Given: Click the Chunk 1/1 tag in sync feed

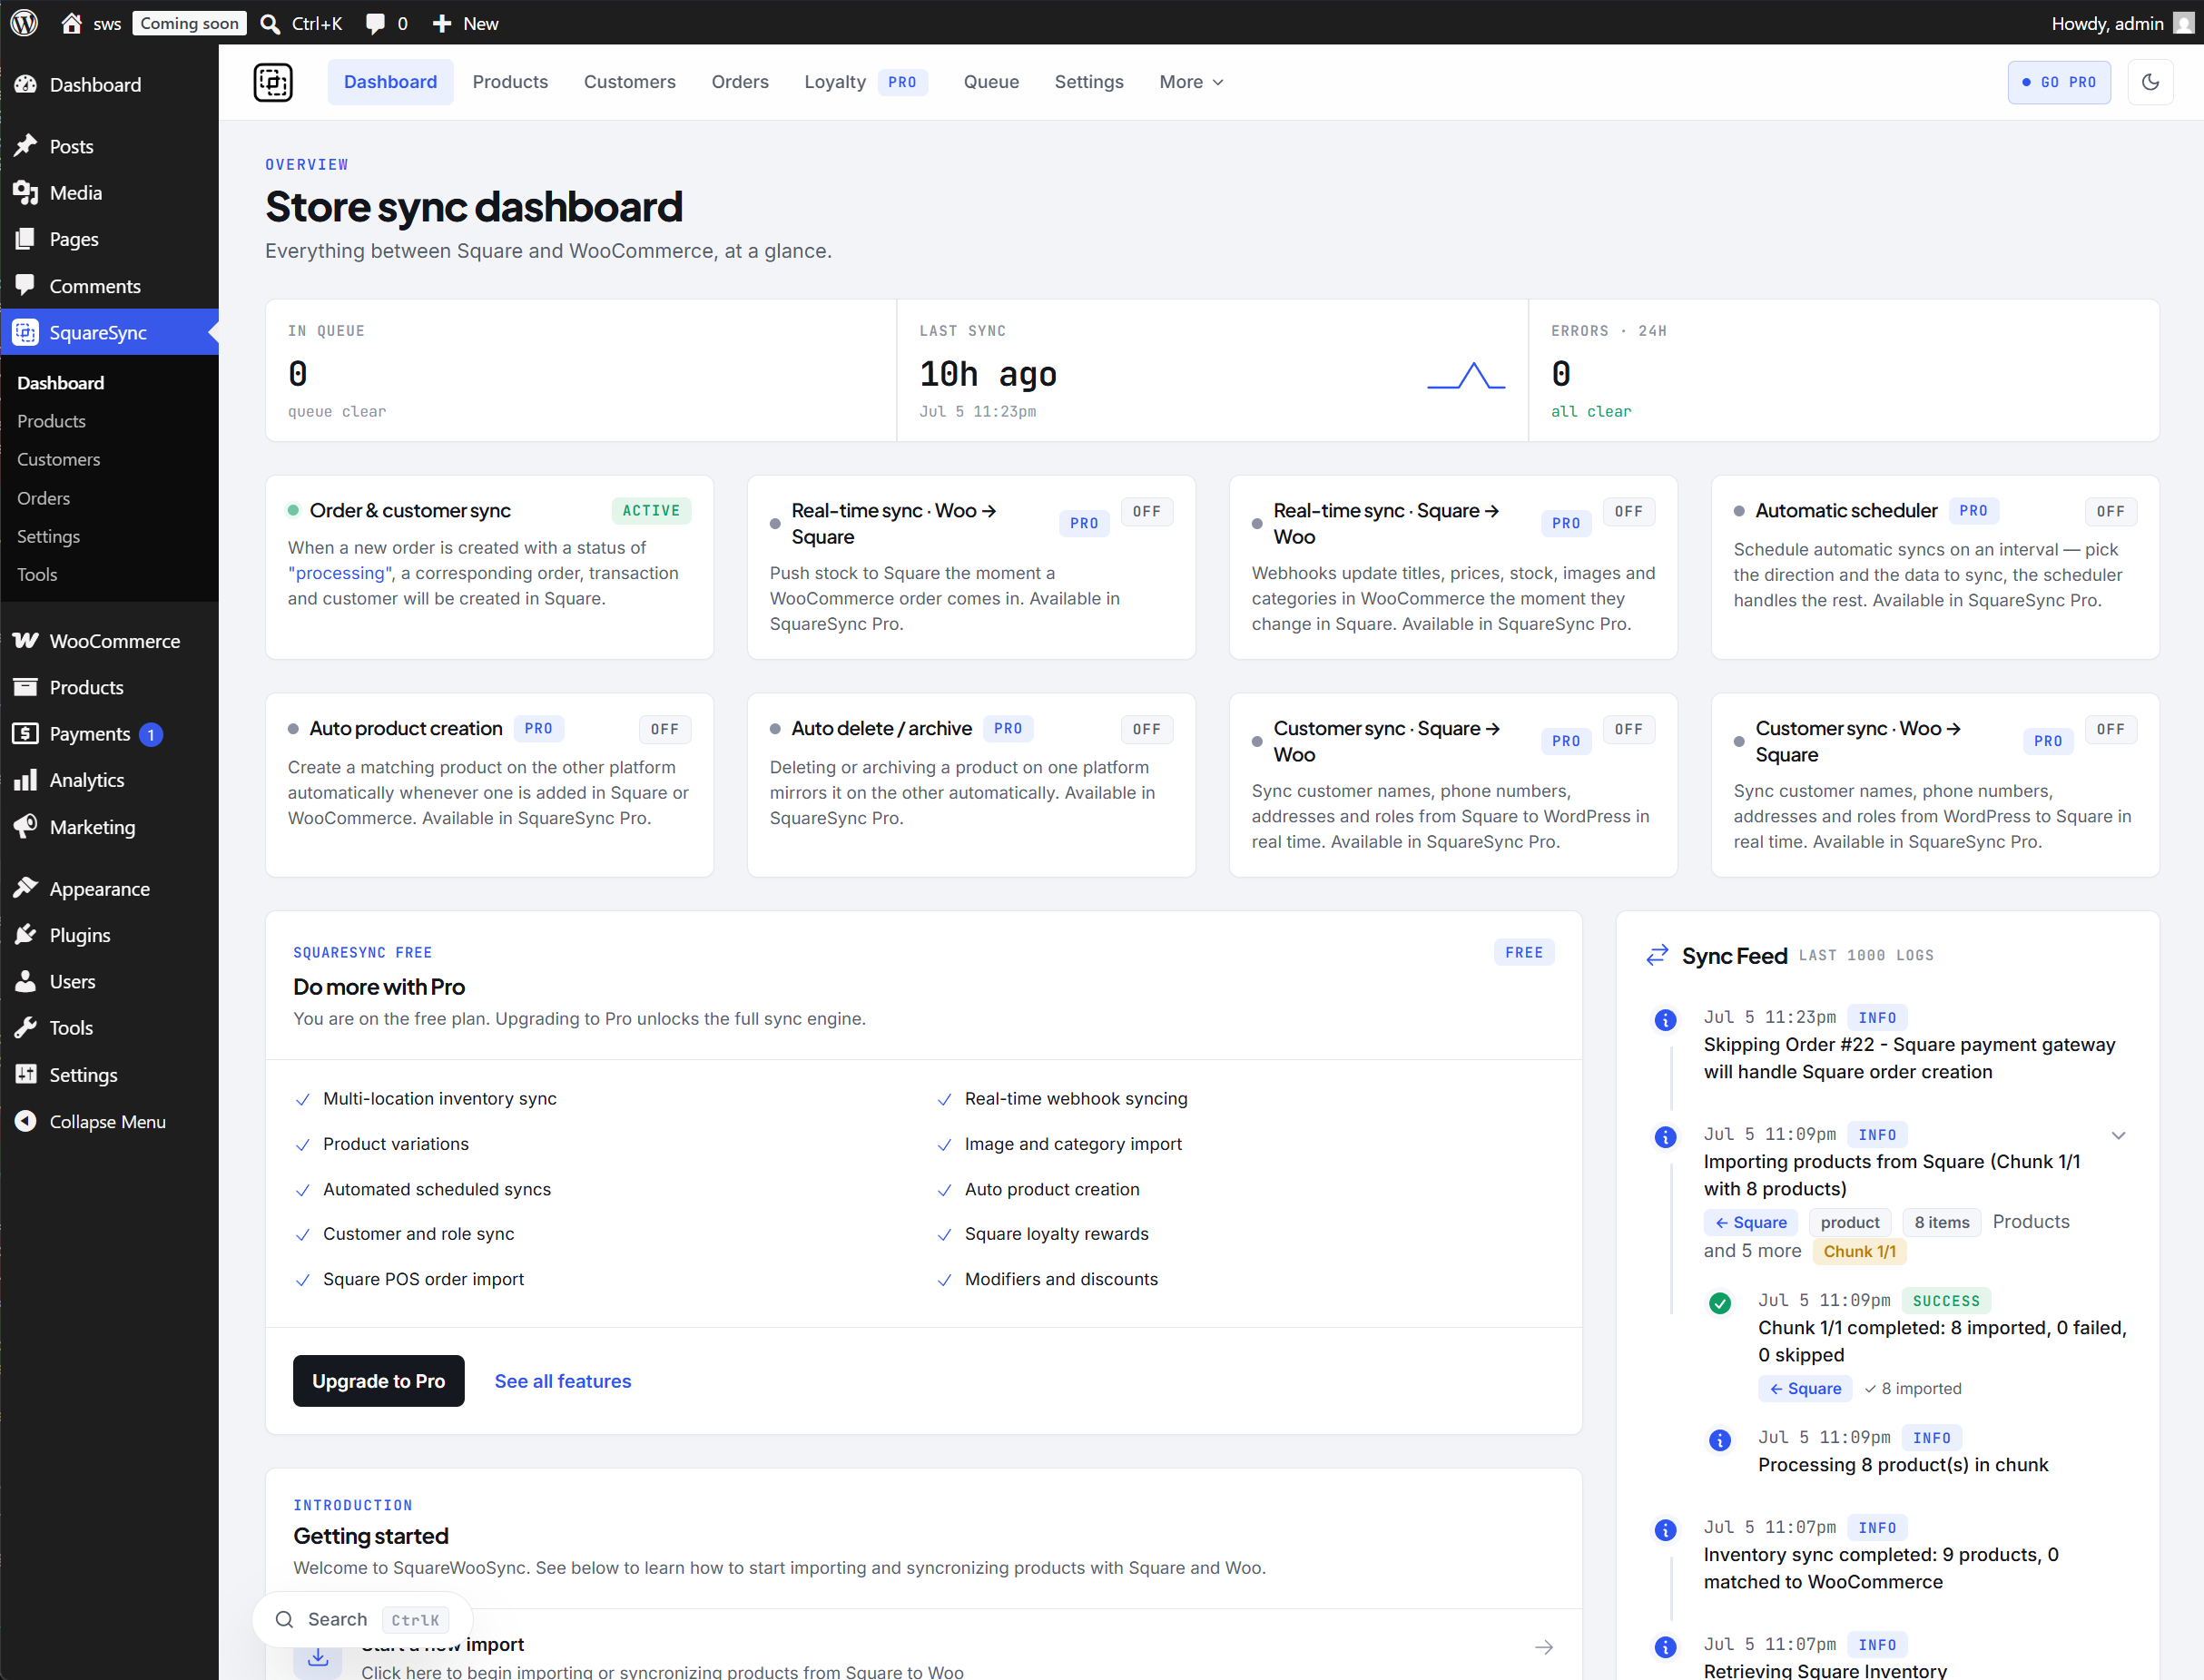Looking at the screenshot, I should [1859, 1251].
